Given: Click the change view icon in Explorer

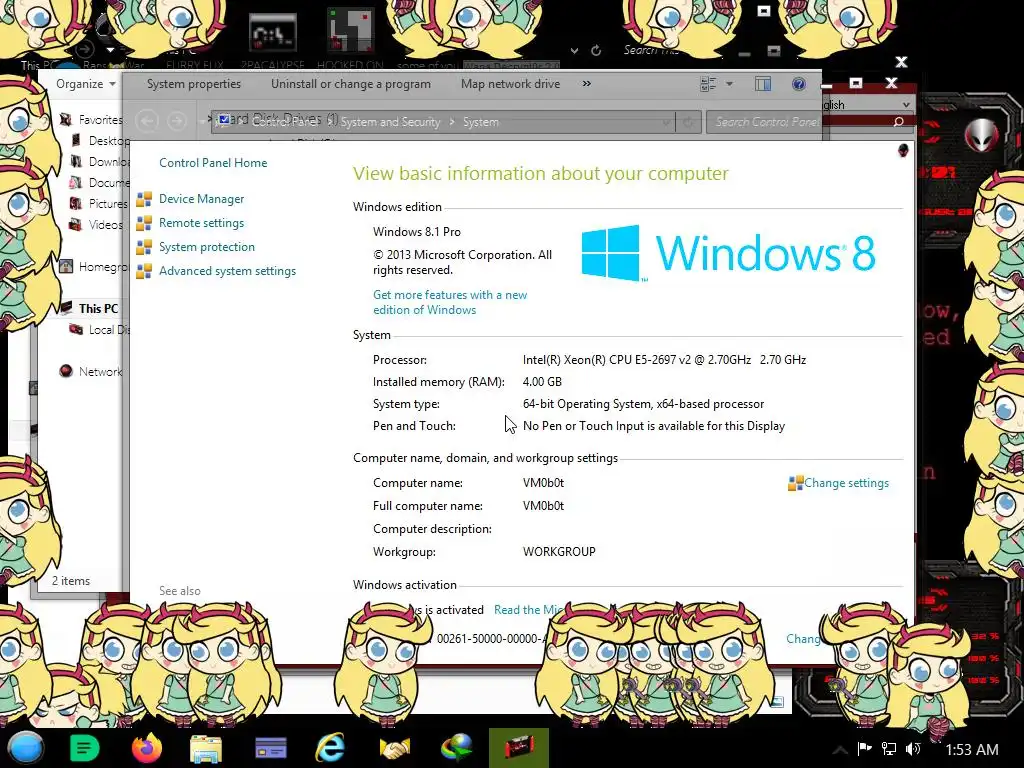Looking at the screenshot, I should point(708,84).
